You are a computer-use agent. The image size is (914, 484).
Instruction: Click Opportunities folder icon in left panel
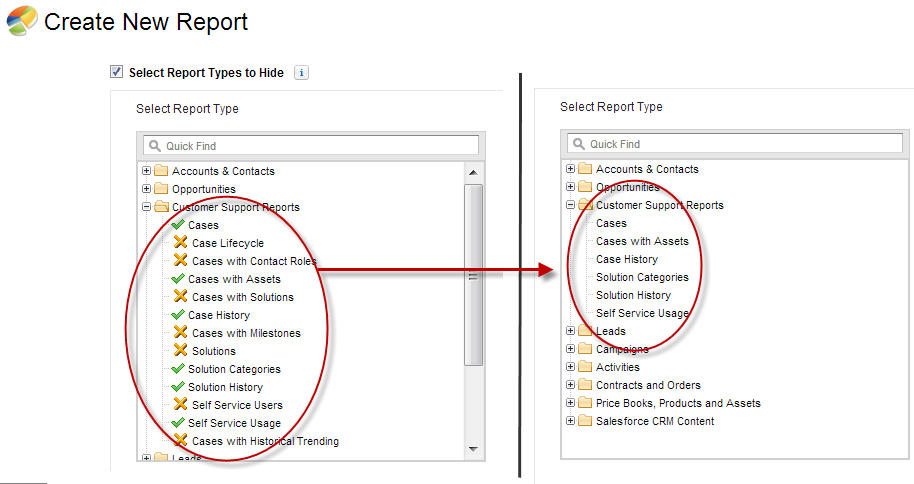(x=161, y=189)
